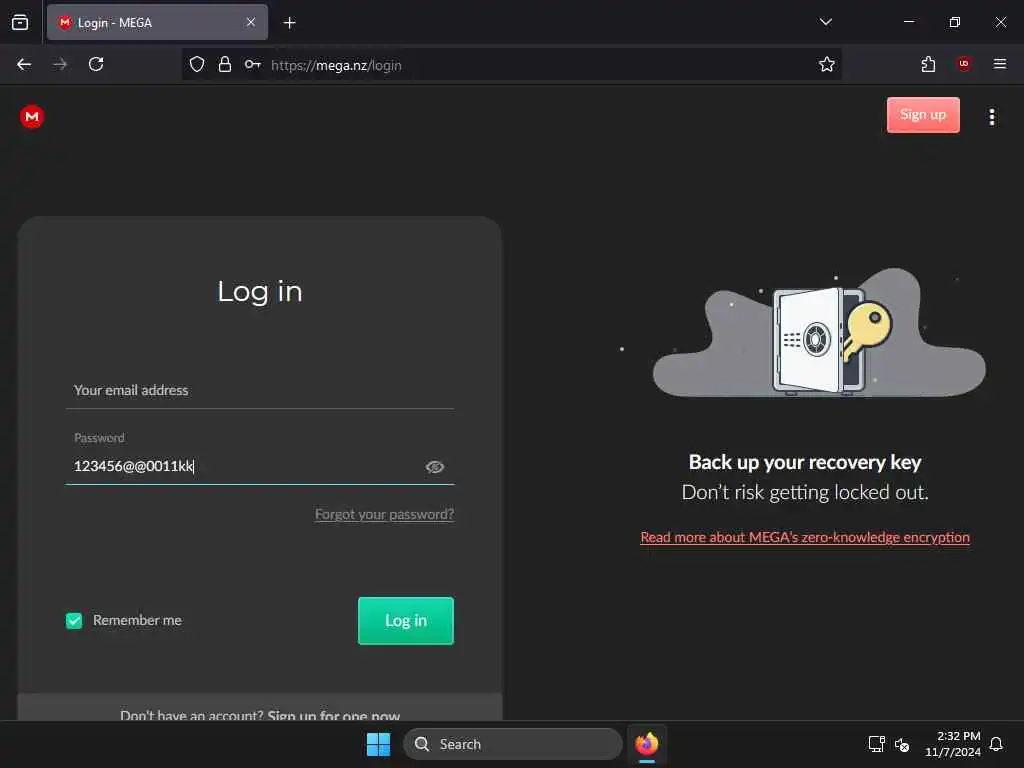Viewport: 1024px width, 768px height.
Task: Toggle password visibility eye icon
Action: 435,466
